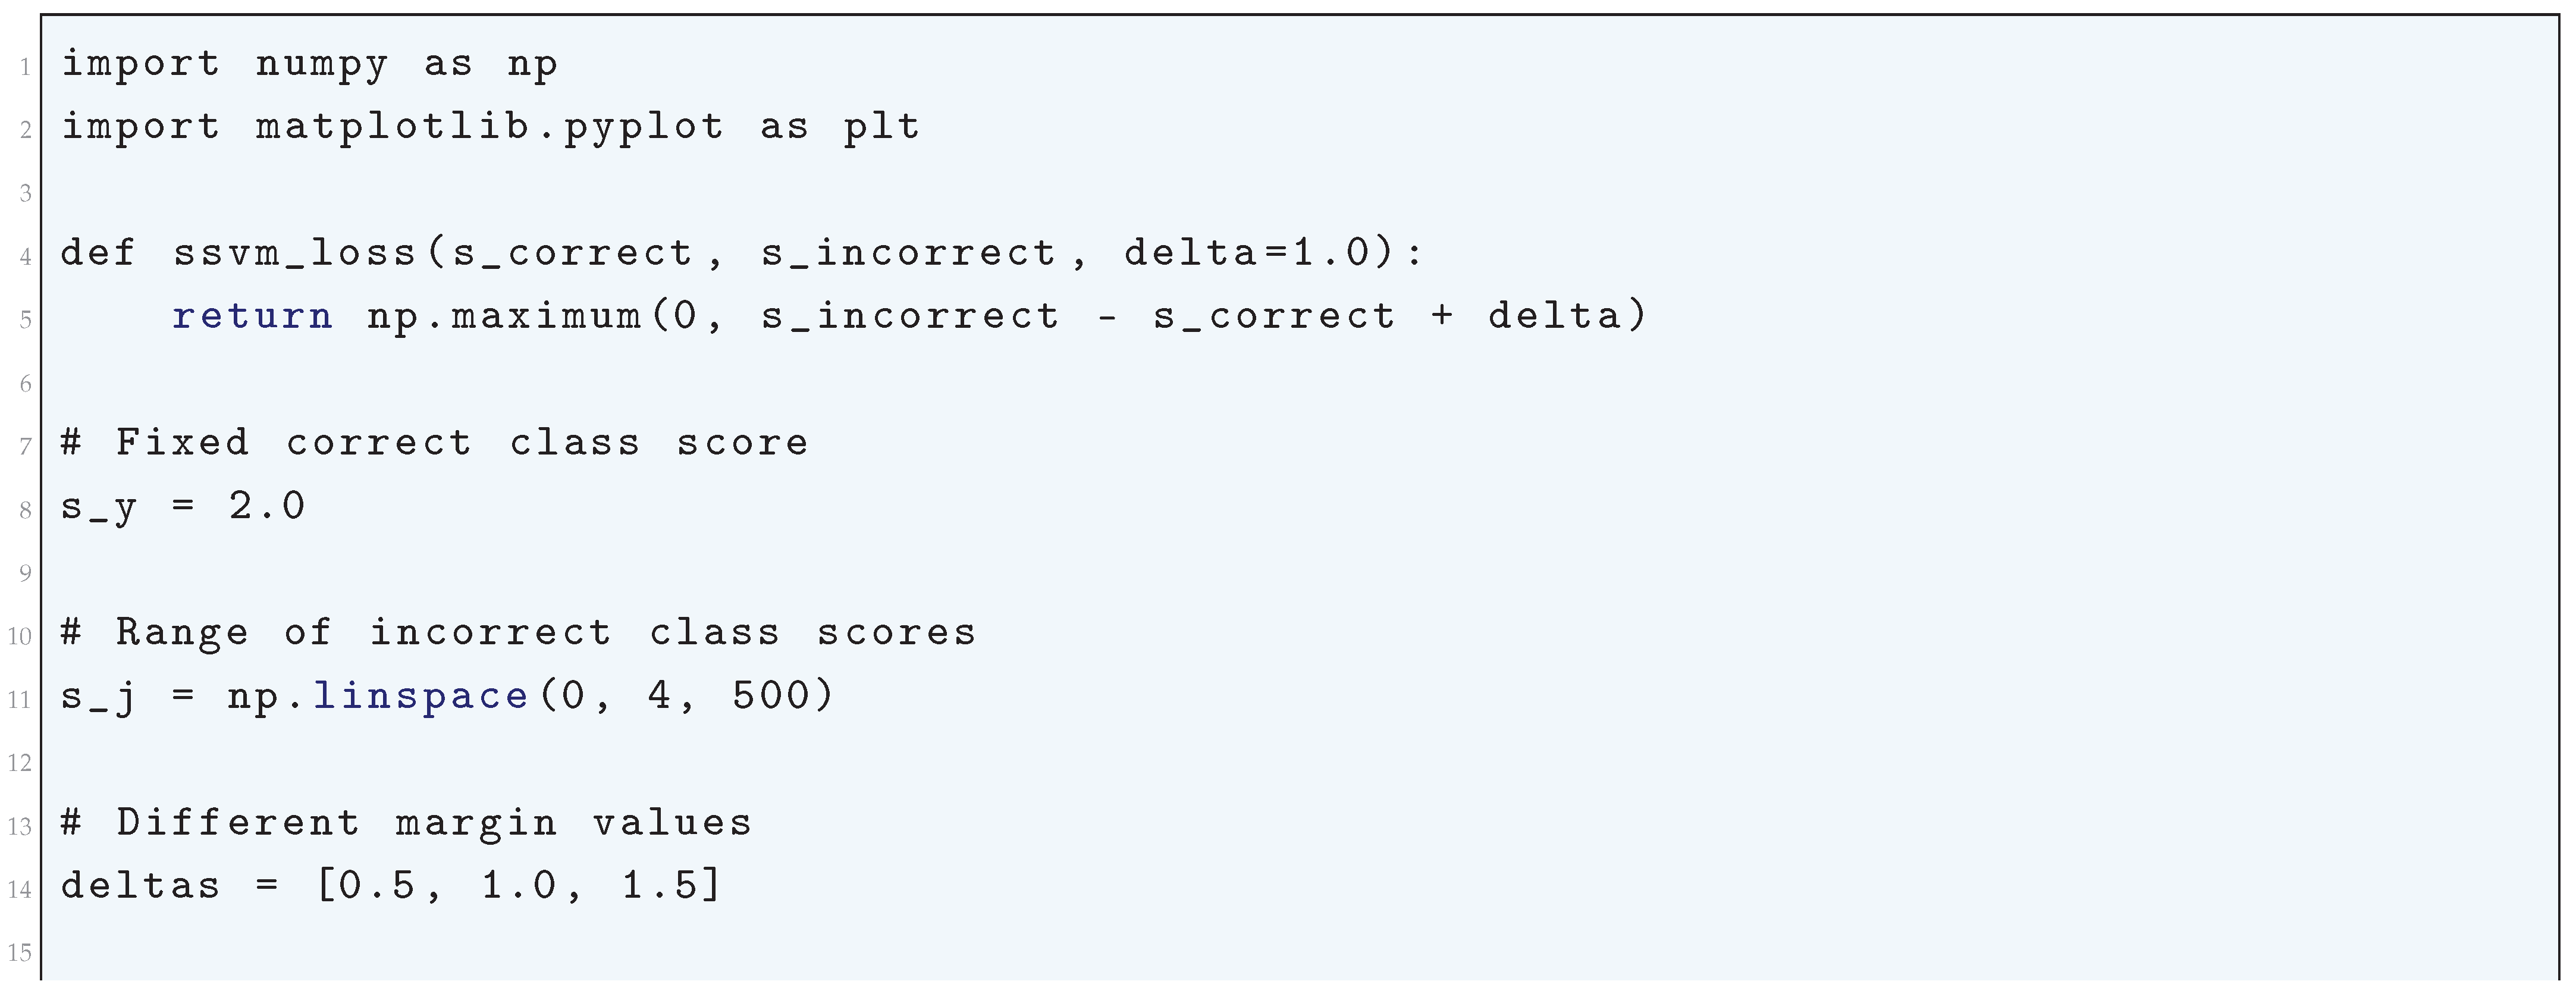Click 'np.maximum' in the return statement
The image size is (2576, 1003).
(x=505, y=316)
